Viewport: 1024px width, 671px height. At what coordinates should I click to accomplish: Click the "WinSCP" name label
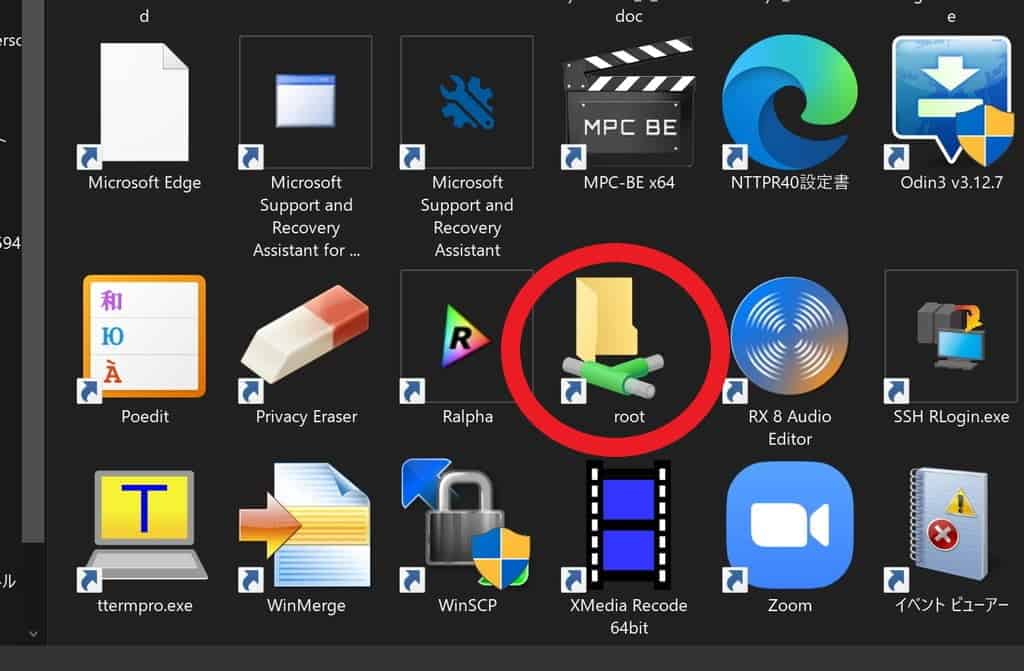point(468,606)
